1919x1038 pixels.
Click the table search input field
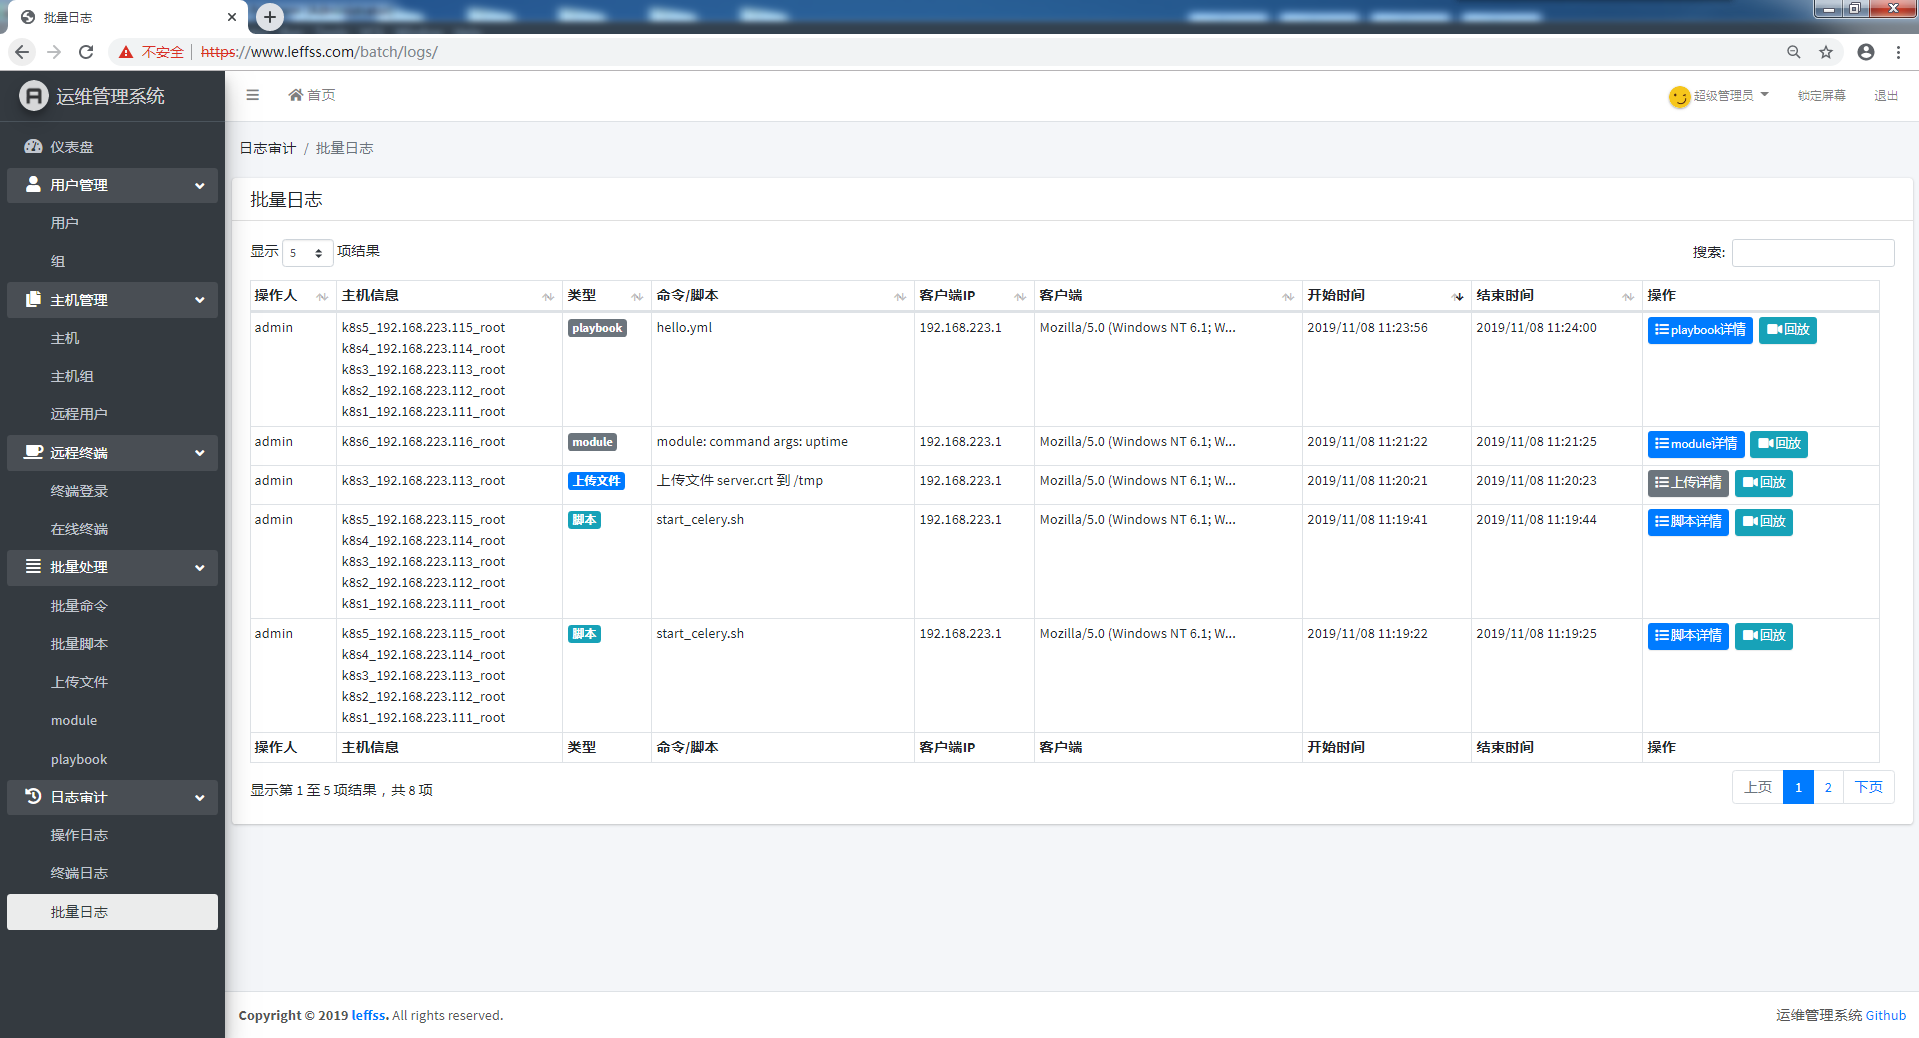pos(1813,253)
